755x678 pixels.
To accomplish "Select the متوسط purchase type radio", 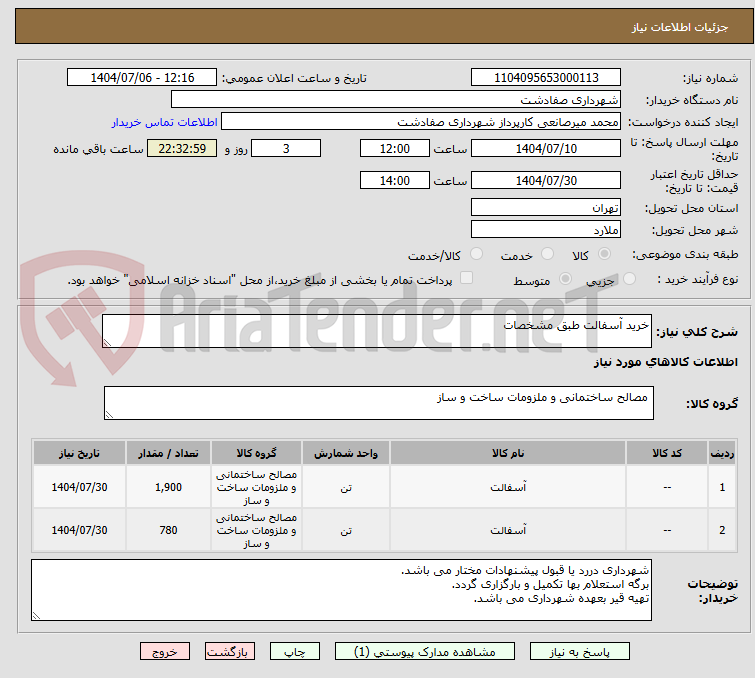I will pyautogui.click(x=565, y=279).
